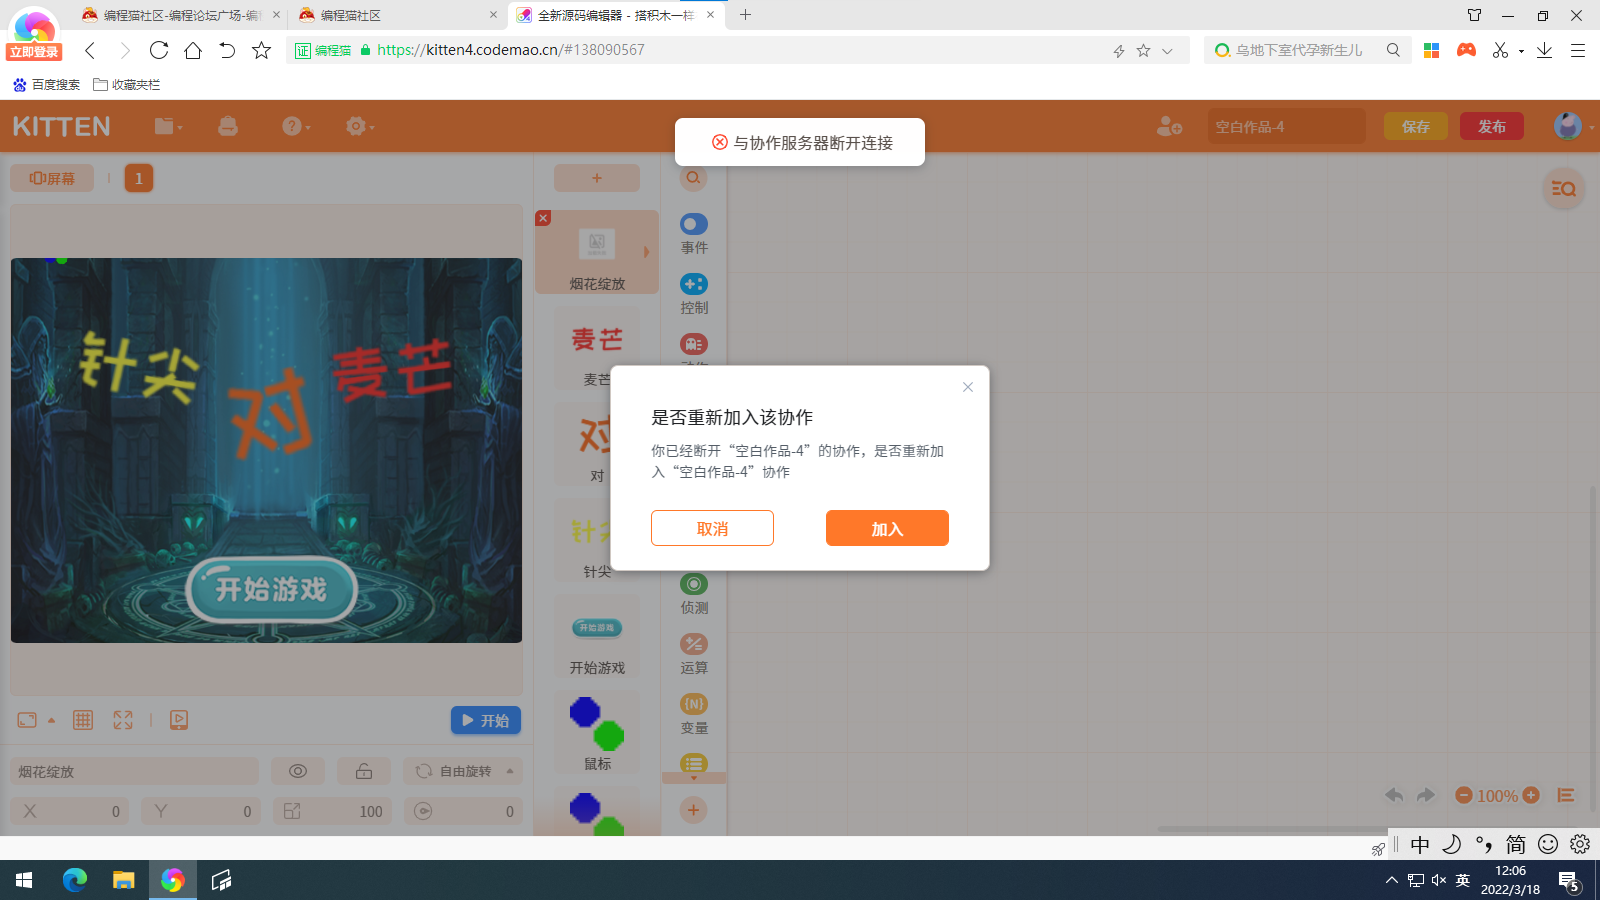
Task: Open the 变量 variables block category
Action: click(x=694, y=714)
